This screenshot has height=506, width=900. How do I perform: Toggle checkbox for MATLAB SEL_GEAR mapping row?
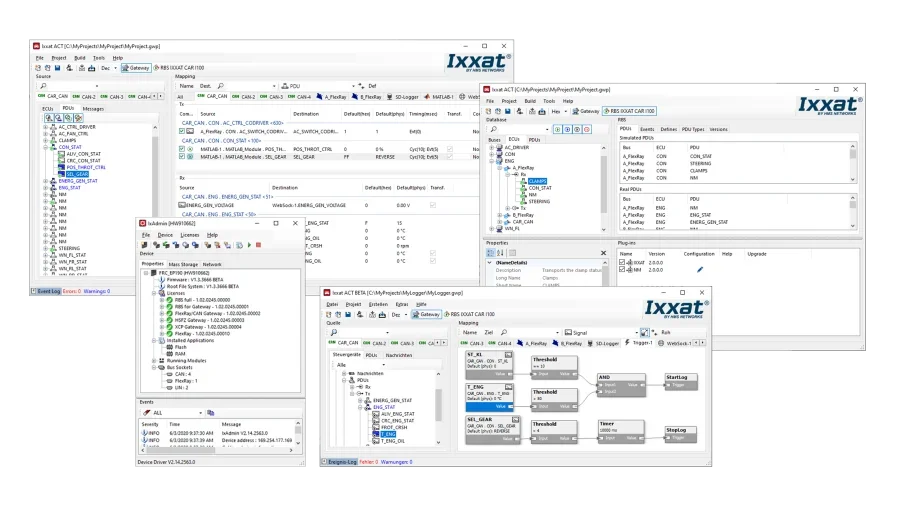tap(182, 156)
